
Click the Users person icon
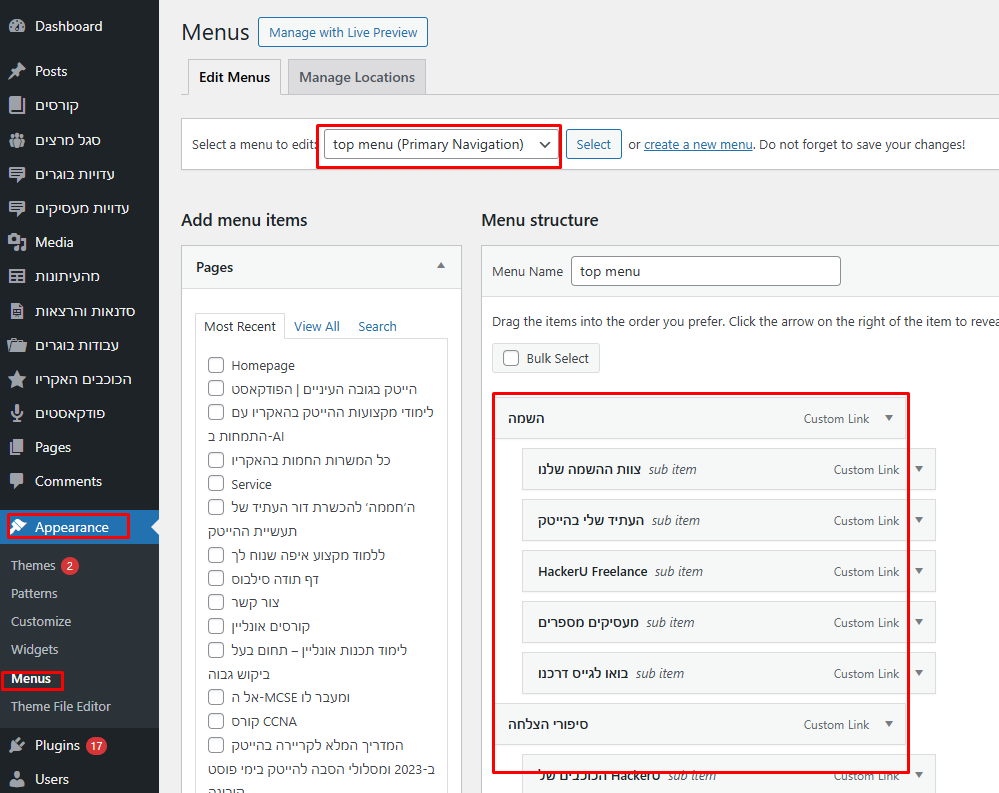[x=17, y=779]
